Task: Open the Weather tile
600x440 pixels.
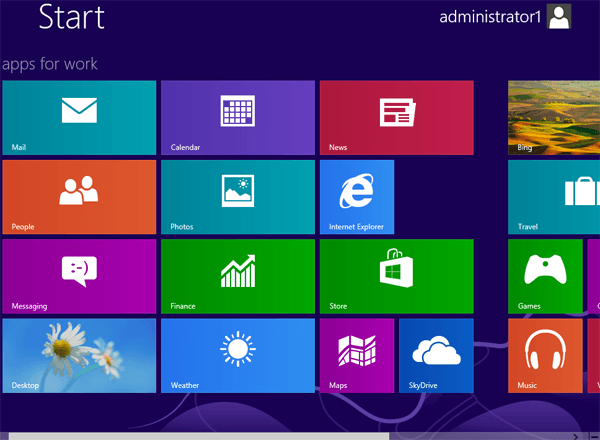Action: pos(238,355)
